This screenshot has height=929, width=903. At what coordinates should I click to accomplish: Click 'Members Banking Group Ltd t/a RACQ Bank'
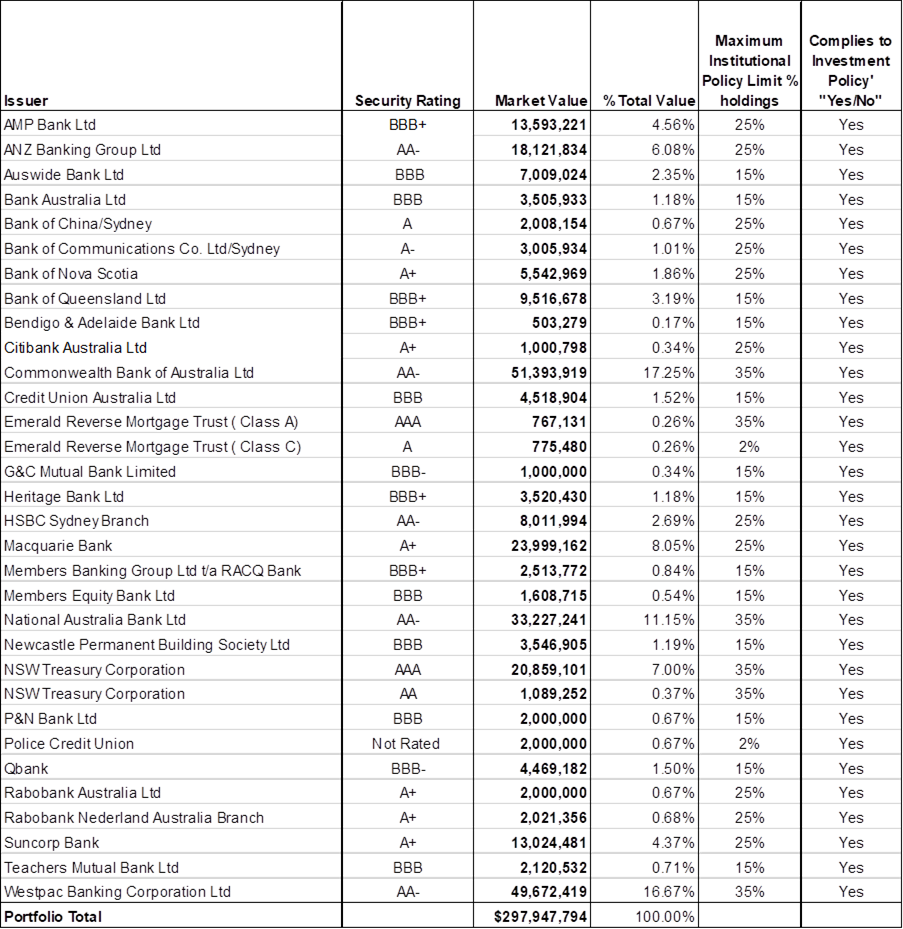(x=152, y=571)
